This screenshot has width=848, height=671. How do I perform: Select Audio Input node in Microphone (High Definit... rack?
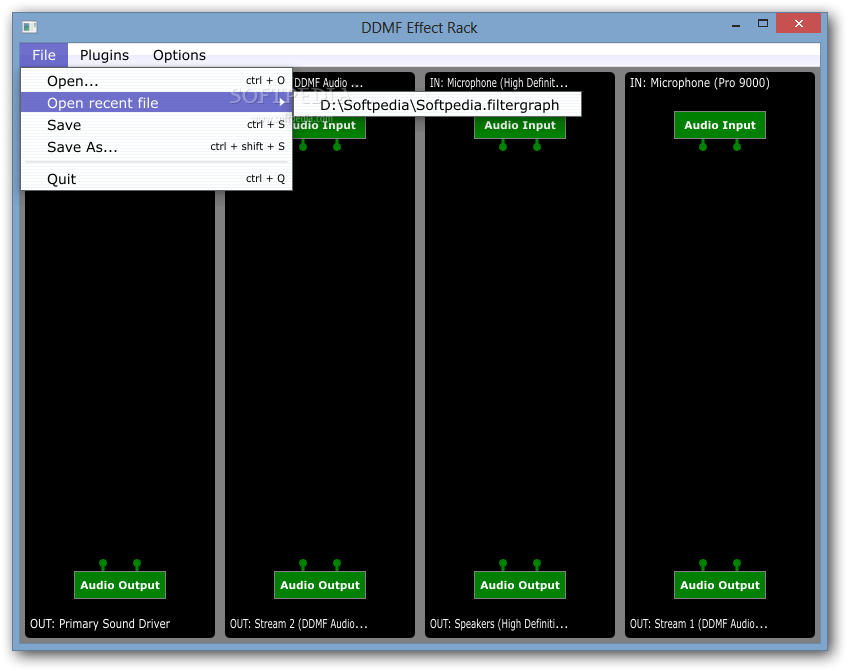pyautogui.click(x=520, y=125)
